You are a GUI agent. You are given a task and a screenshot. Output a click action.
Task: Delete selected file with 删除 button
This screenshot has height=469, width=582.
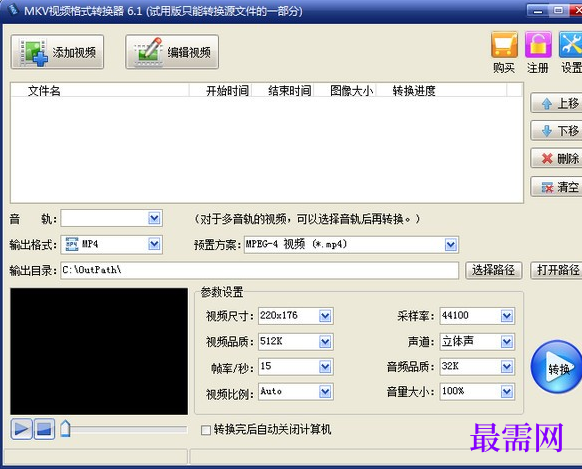pyautogui.click(x=556, y=158)
